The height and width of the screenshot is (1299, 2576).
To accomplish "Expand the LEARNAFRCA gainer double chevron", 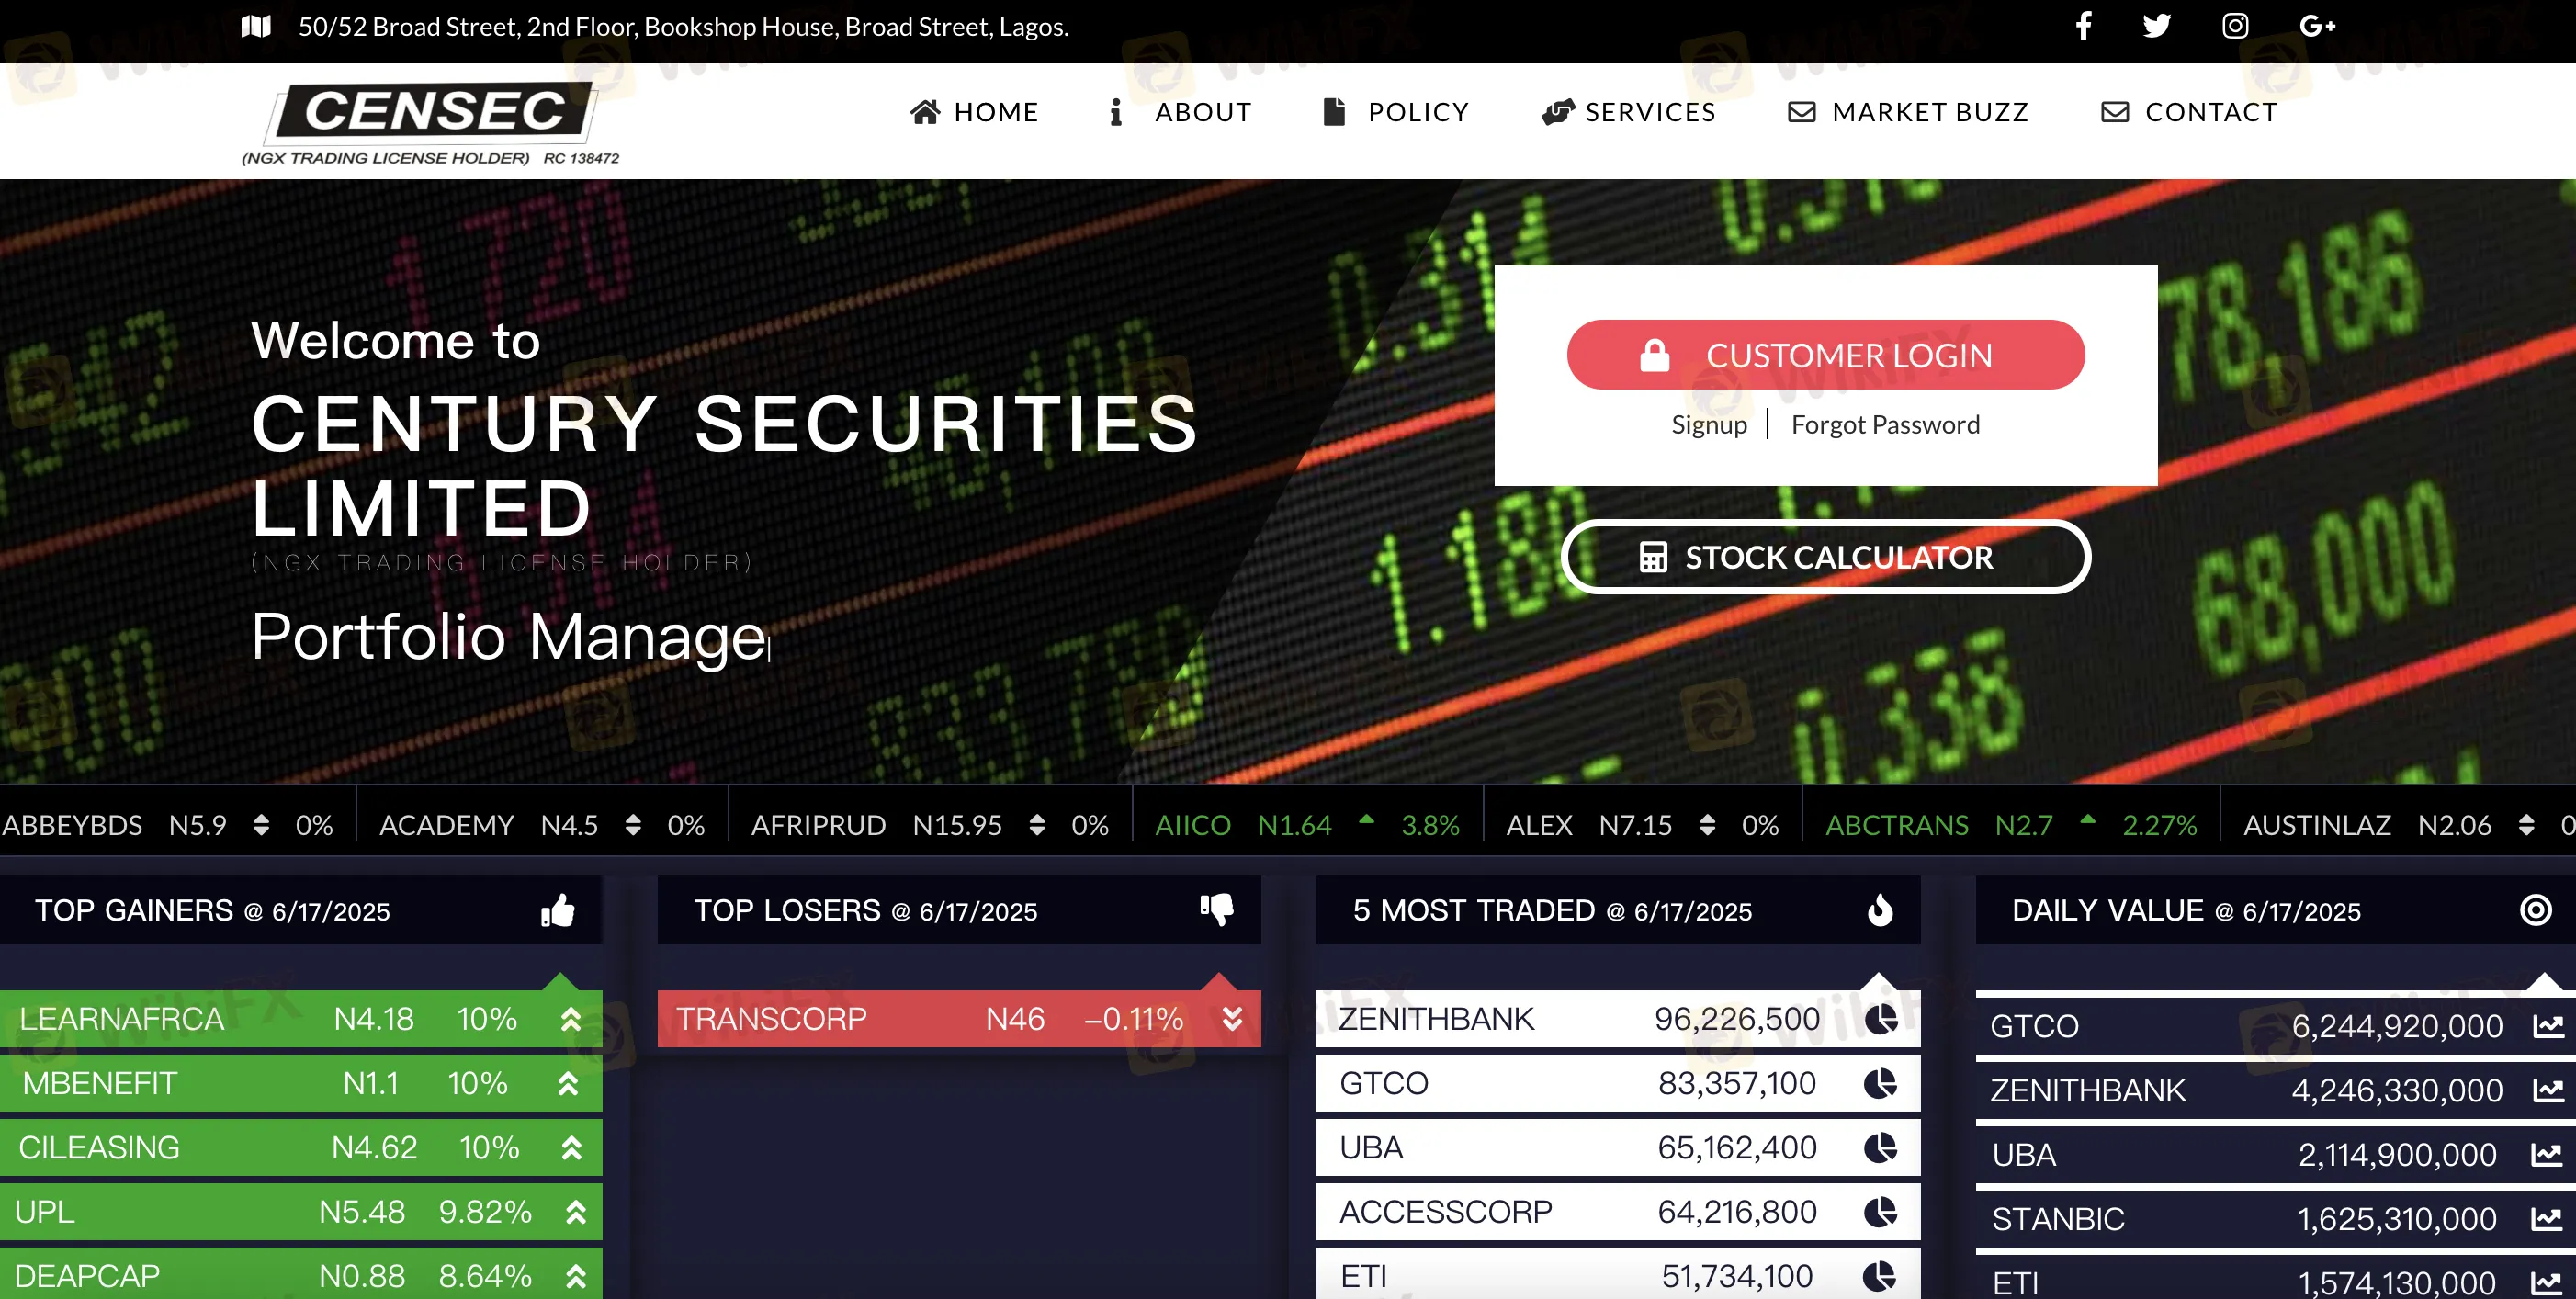I will (571, 1019).
